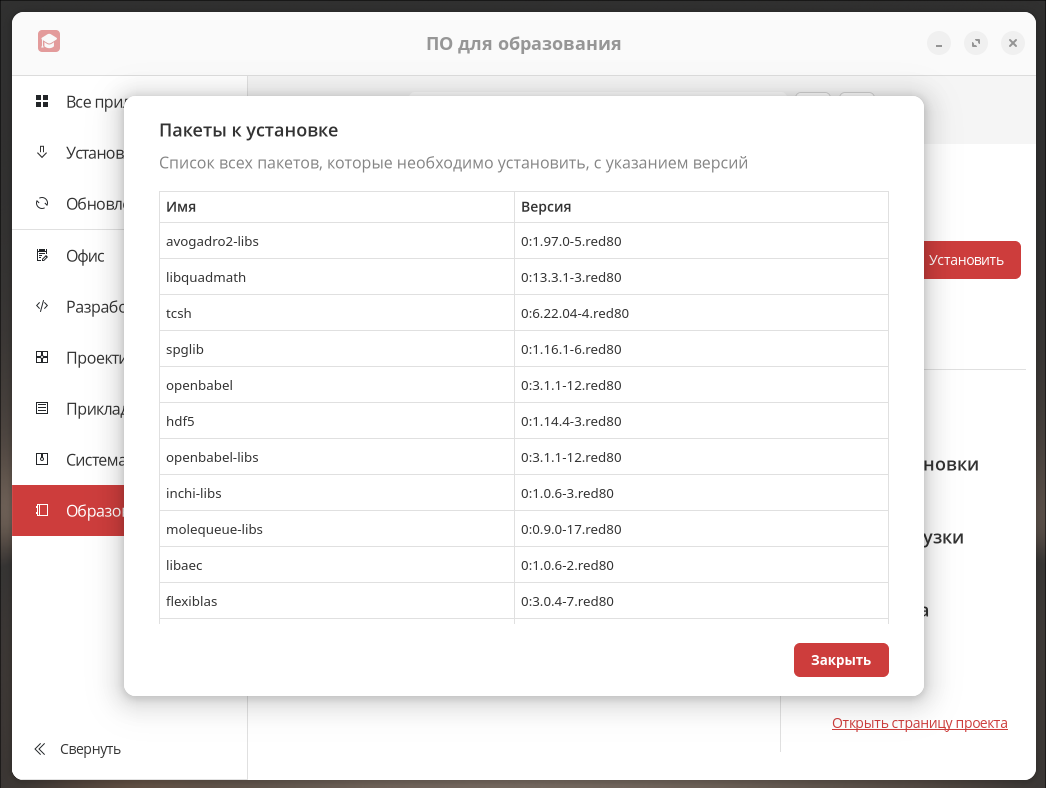Click the system category icon in sidebar

pyautogui.click(x=42, y=459)
